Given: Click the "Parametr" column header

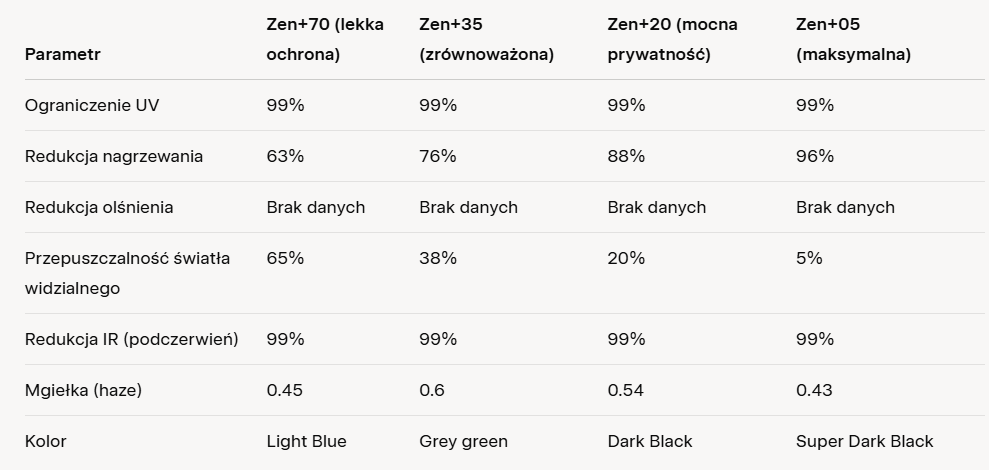Looking at the screenshot, I should (x=63, y=54).
